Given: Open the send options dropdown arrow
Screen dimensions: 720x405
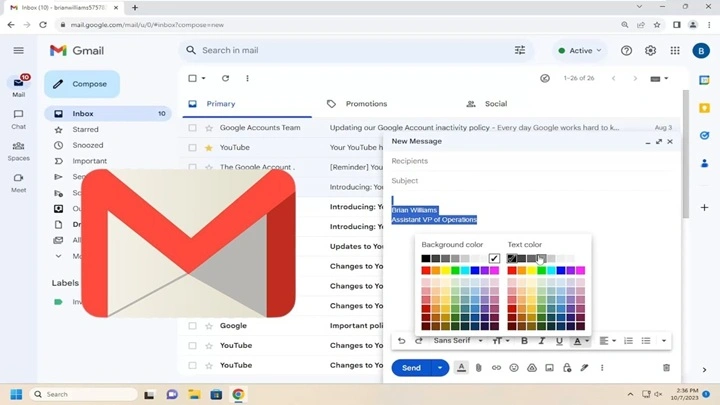Looking at the screenshot, I should (x=440, y=368).
